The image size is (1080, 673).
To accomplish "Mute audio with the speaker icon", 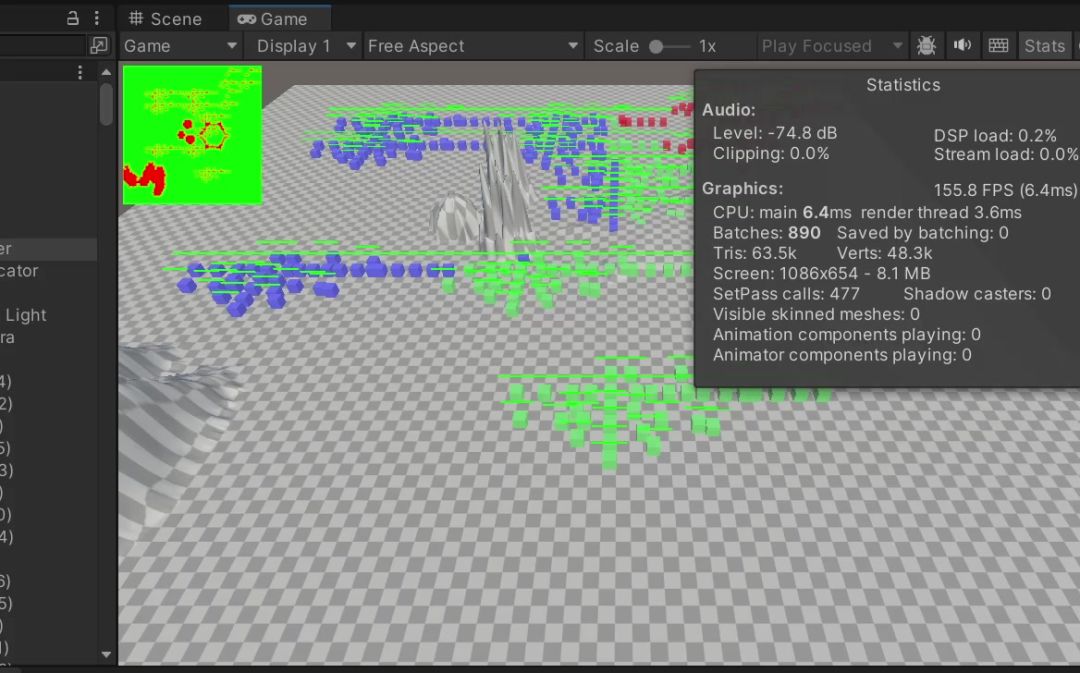I will (x=962, y=46).
